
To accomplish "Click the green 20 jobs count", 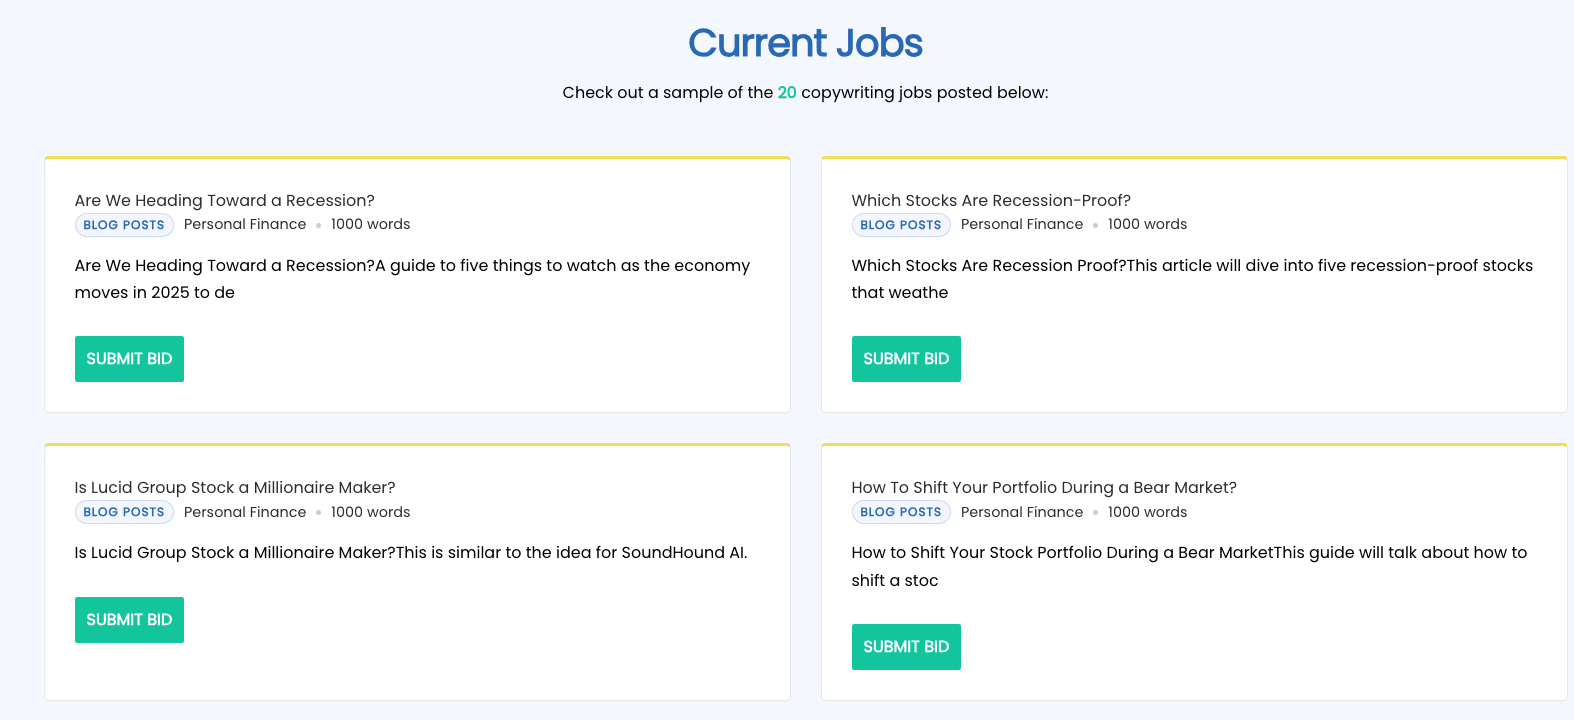I will point(787,92).
